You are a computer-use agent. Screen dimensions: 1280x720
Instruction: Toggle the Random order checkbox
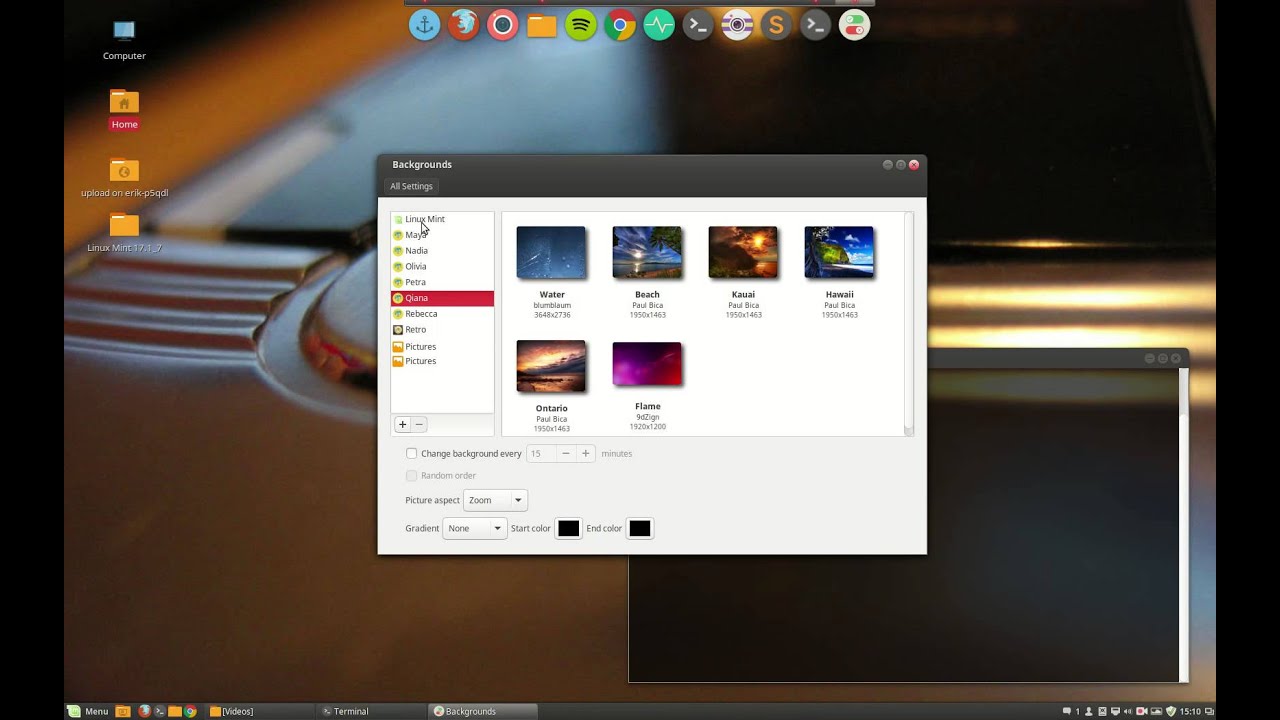[x=411, y=476]
